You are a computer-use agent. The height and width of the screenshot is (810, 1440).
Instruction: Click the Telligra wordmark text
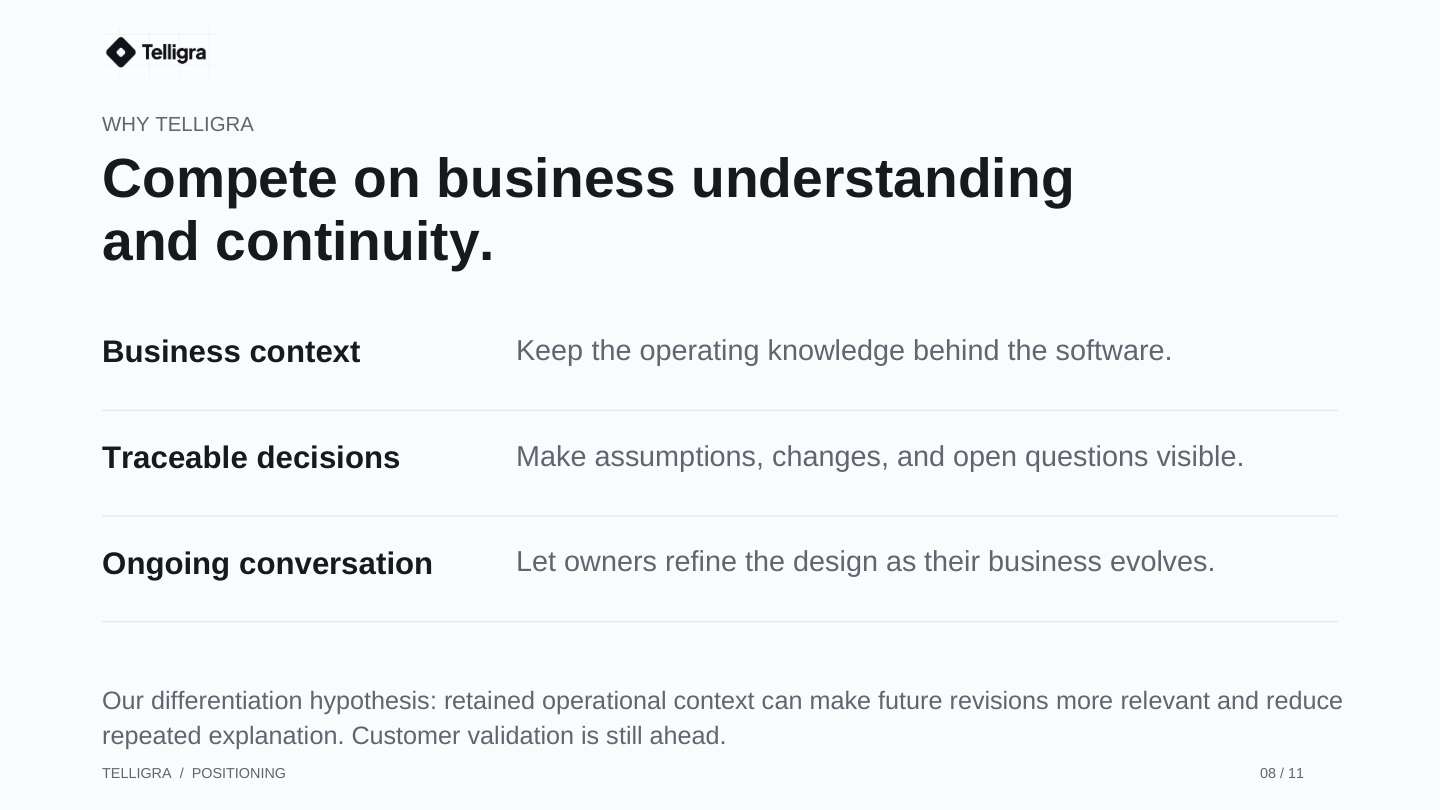[x=174, y=52]
